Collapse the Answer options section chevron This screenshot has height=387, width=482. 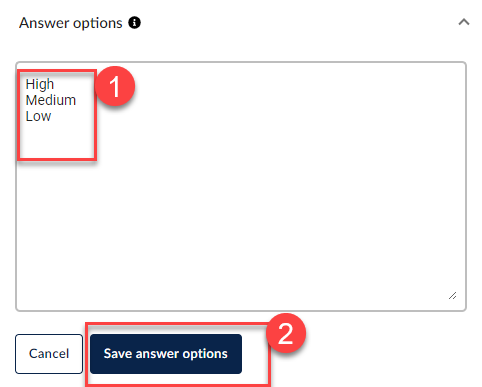[x=464, y=22]
